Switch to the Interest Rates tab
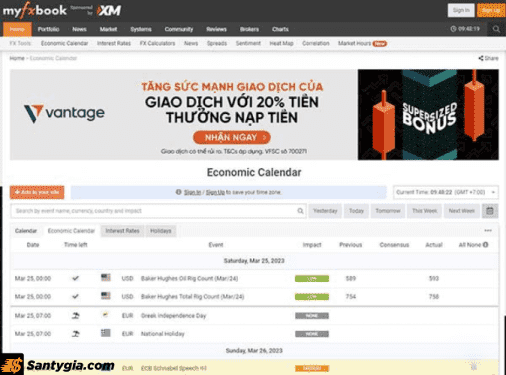Image resolution: width=506 pixels, height=375 pixels. tap(122, 231)
